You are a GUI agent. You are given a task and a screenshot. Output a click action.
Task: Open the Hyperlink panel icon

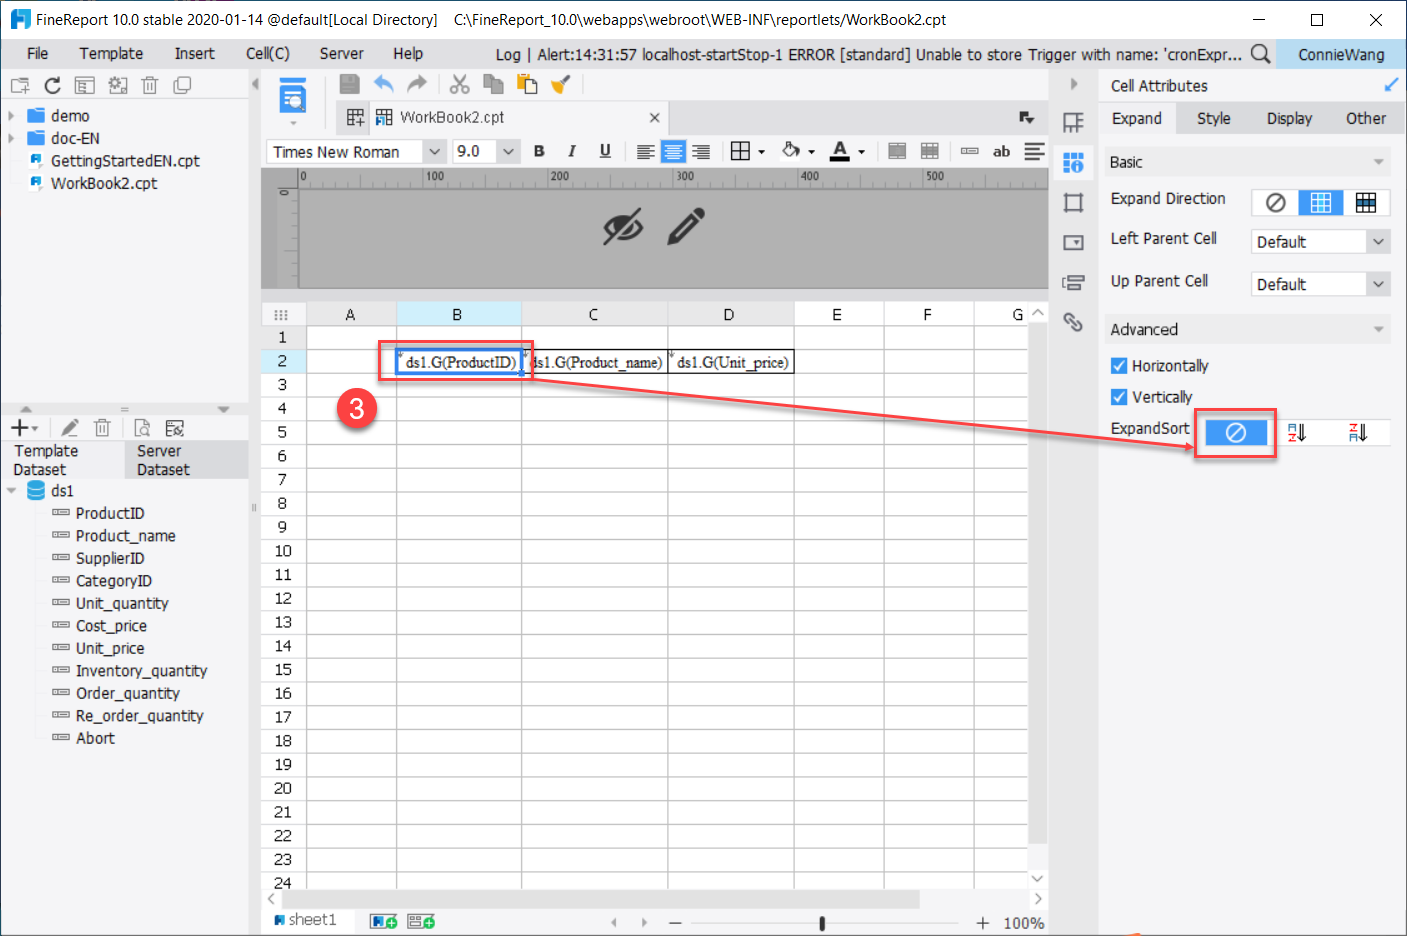[1073, 322]
